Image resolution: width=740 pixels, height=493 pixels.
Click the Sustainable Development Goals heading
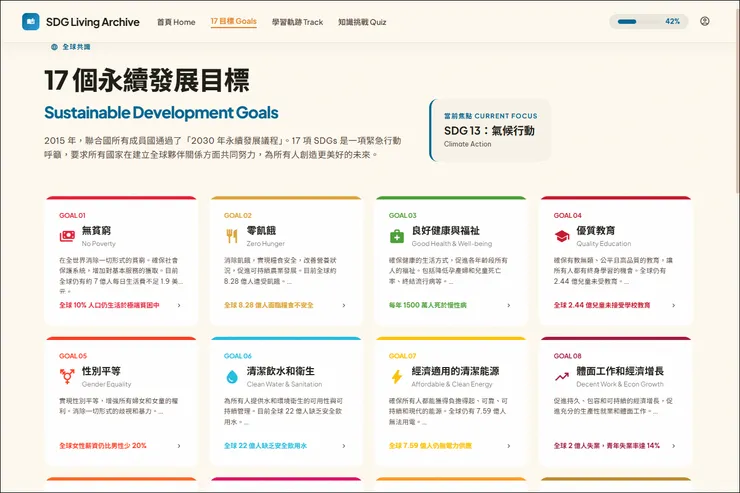point(161,113)
